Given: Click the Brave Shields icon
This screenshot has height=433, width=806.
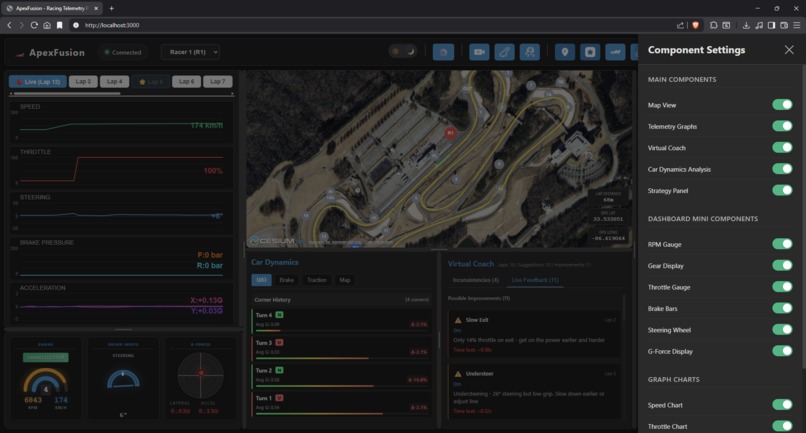Looking at the screenshot, I should (695, 25).
